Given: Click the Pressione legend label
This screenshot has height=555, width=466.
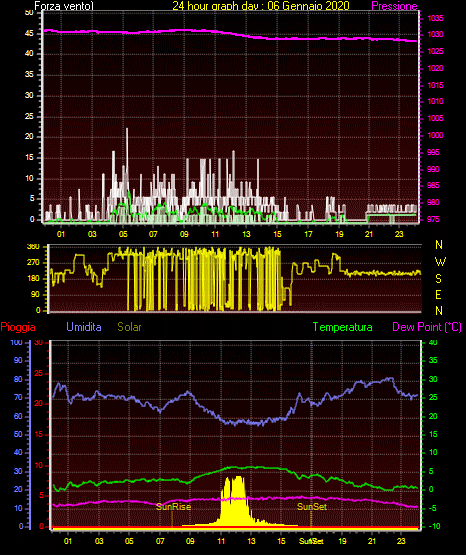Looking at the screenshot, I should coord(394,6).
